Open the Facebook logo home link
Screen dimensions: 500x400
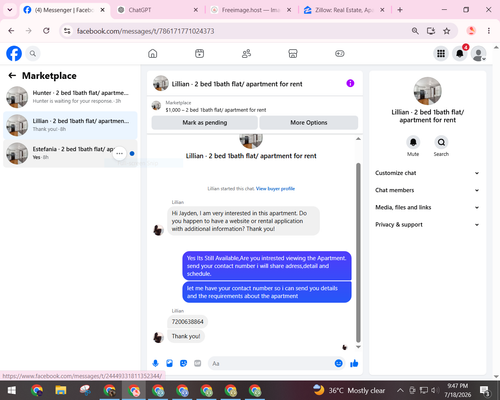[x=14, y=53]
